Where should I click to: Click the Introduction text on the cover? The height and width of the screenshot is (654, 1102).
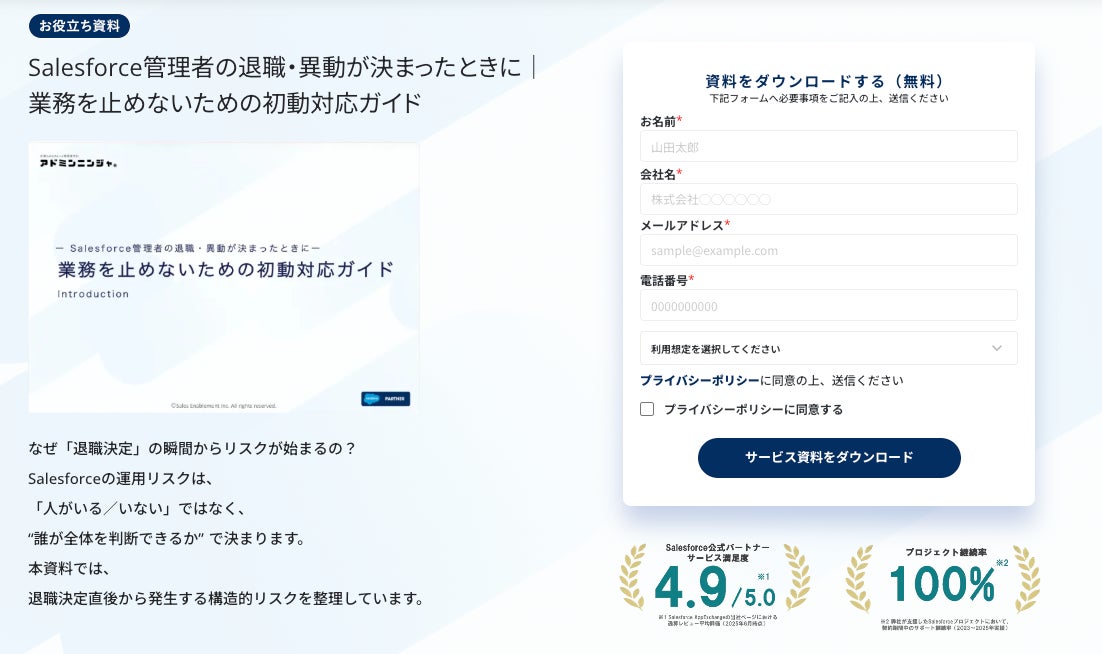[93, 294]
